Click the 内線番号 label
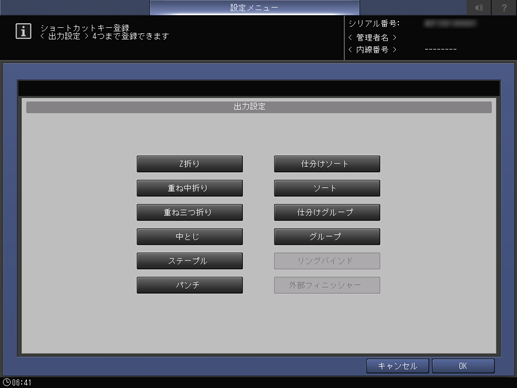Image resolution: width=517 pixels, height=388 pixels. [x=372, y=50]
